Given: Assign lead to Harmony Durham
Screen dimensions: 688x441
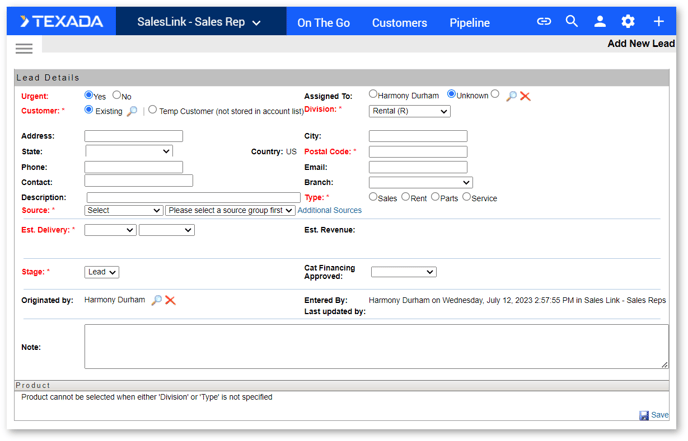Looking at the screenshot, I should pyautogui.click(x=373, y=94).
